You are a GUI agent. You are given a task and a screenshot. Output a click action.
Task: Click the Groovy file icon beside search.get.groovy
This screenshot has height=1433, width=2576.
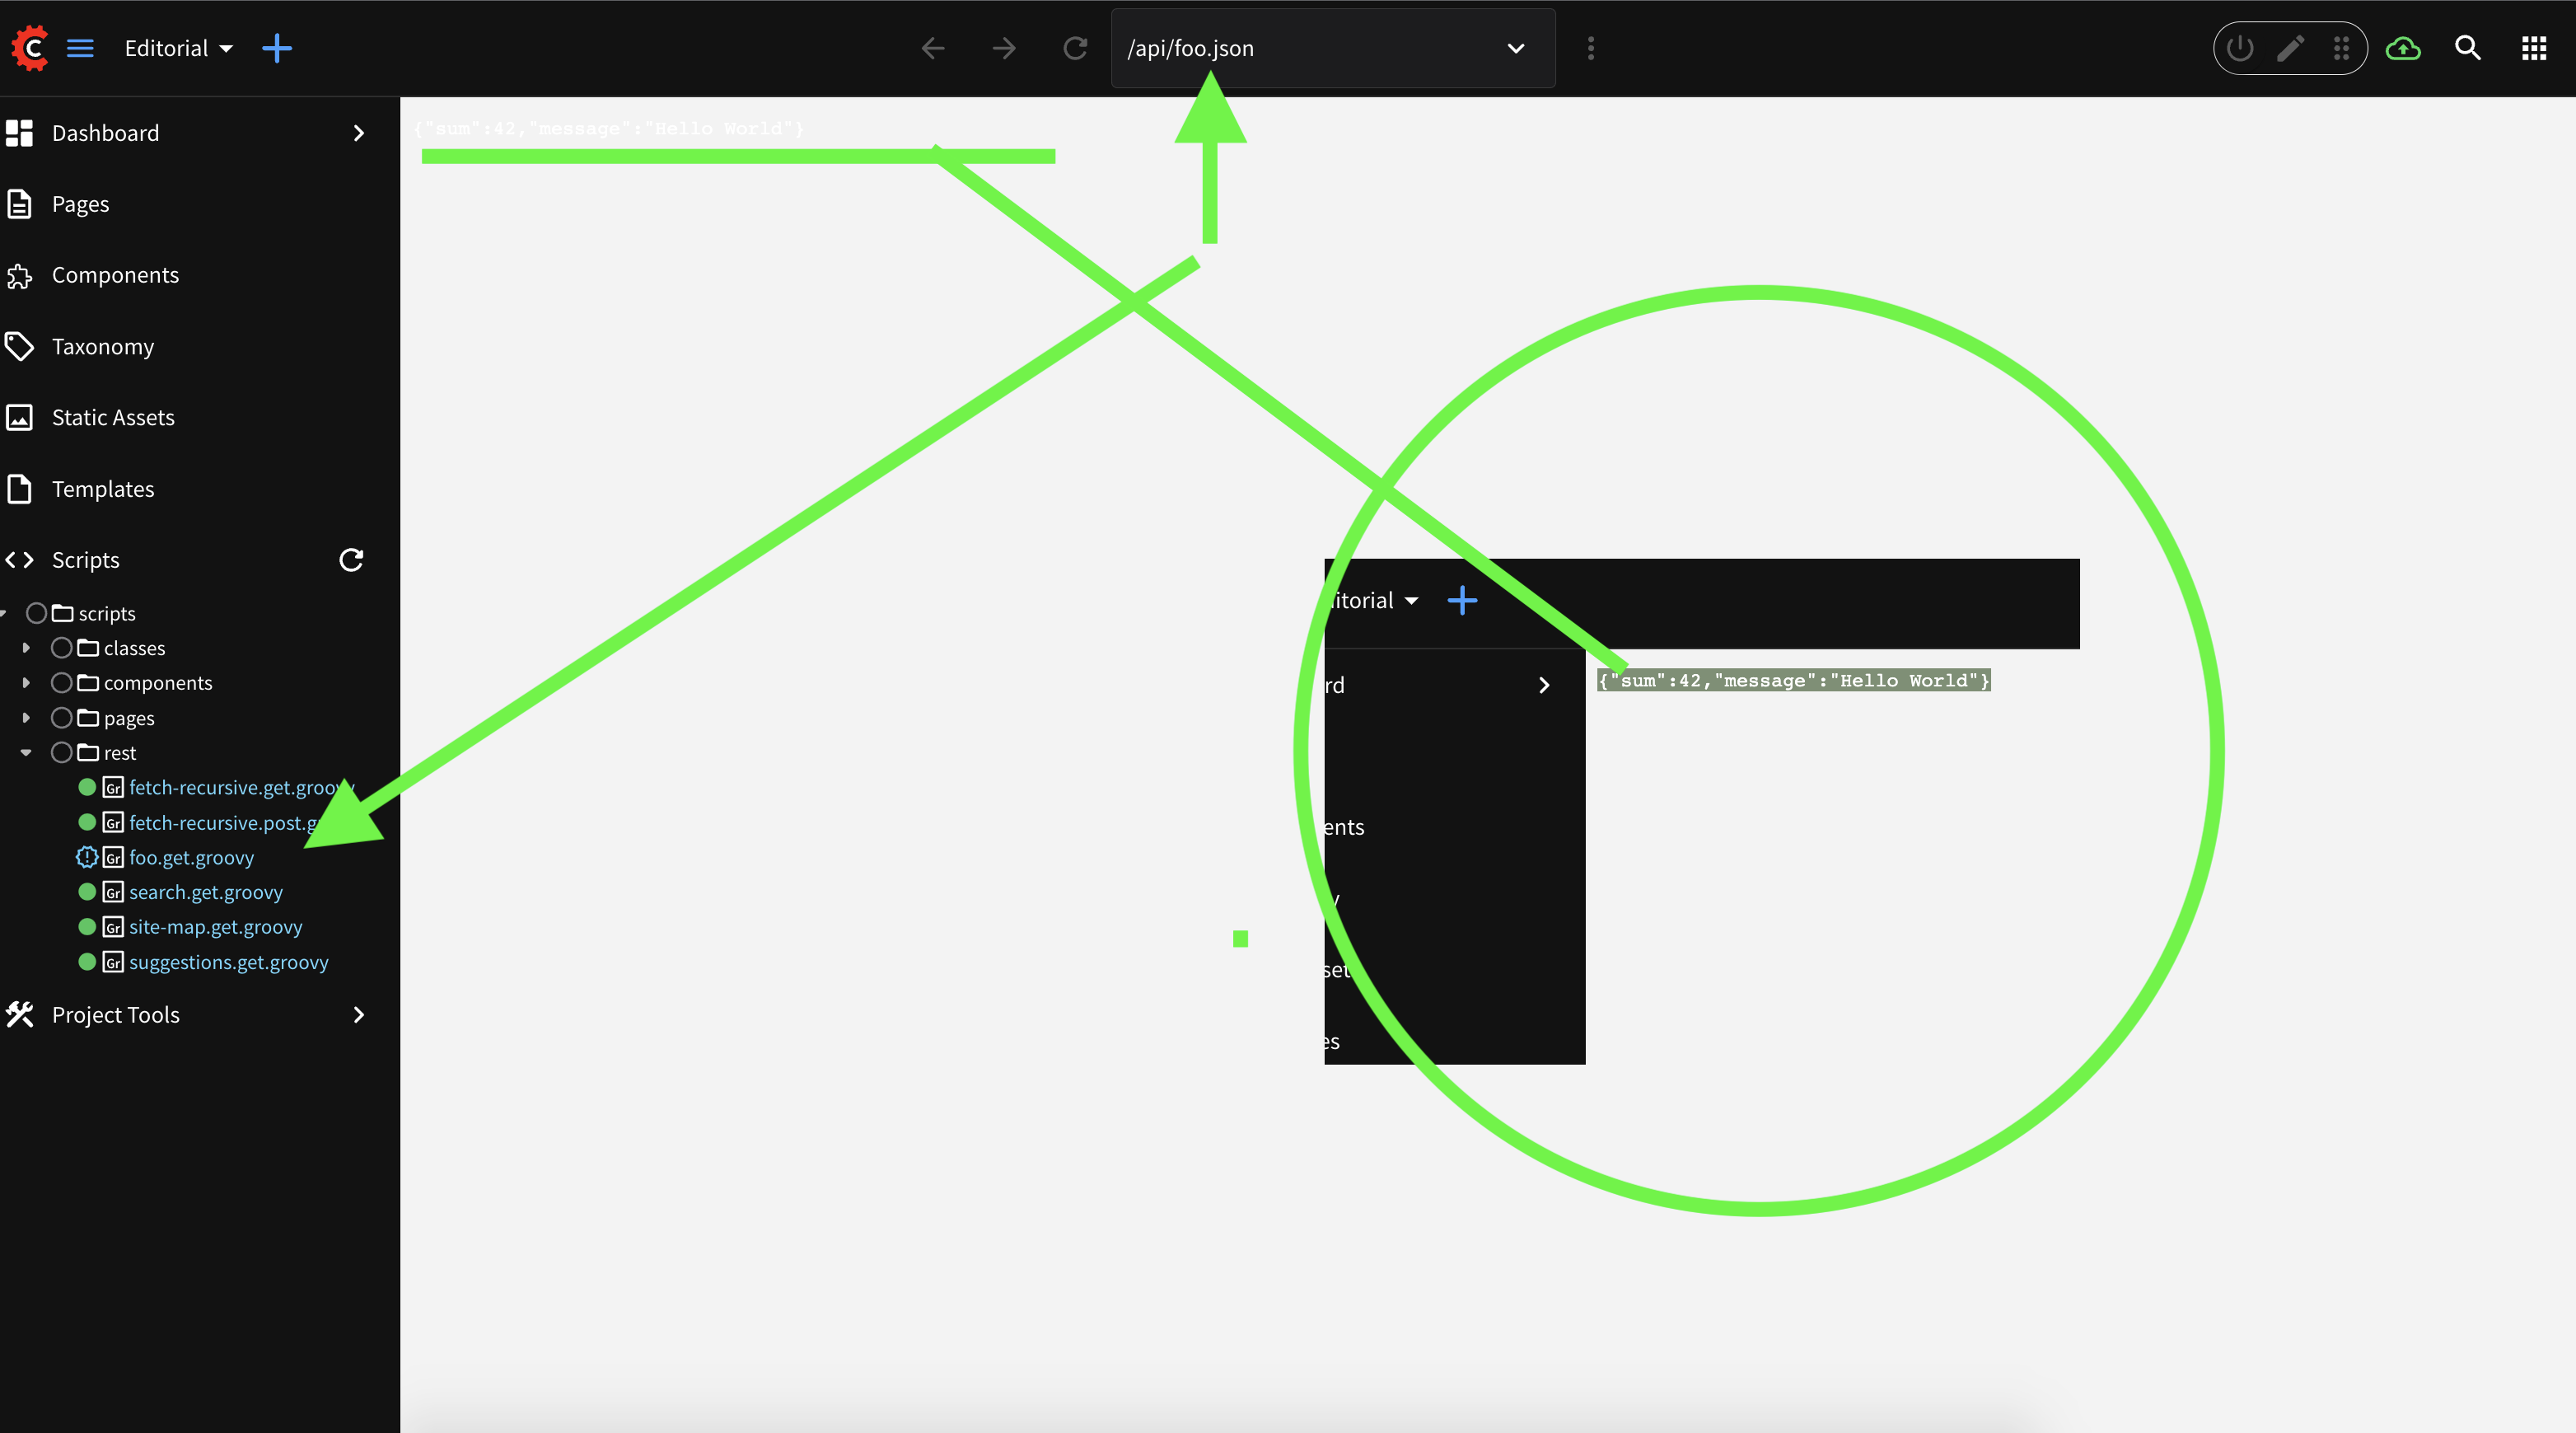pyautogui.click(x=113, y=892)
